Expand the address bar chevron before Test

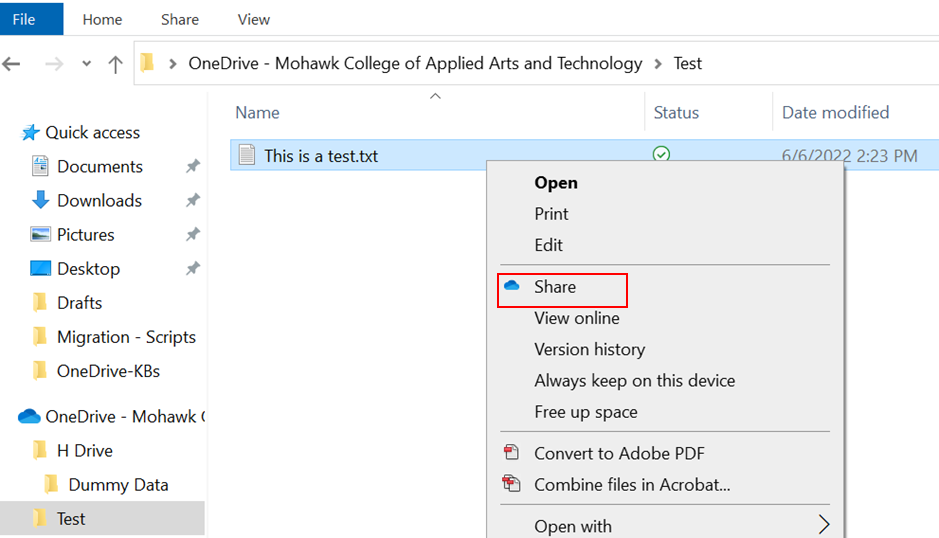click(658, 63)
